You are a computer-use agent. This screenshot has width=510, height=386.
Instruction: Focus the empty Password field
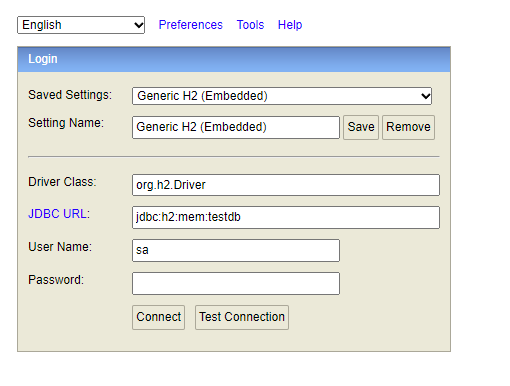click(236, 284)
